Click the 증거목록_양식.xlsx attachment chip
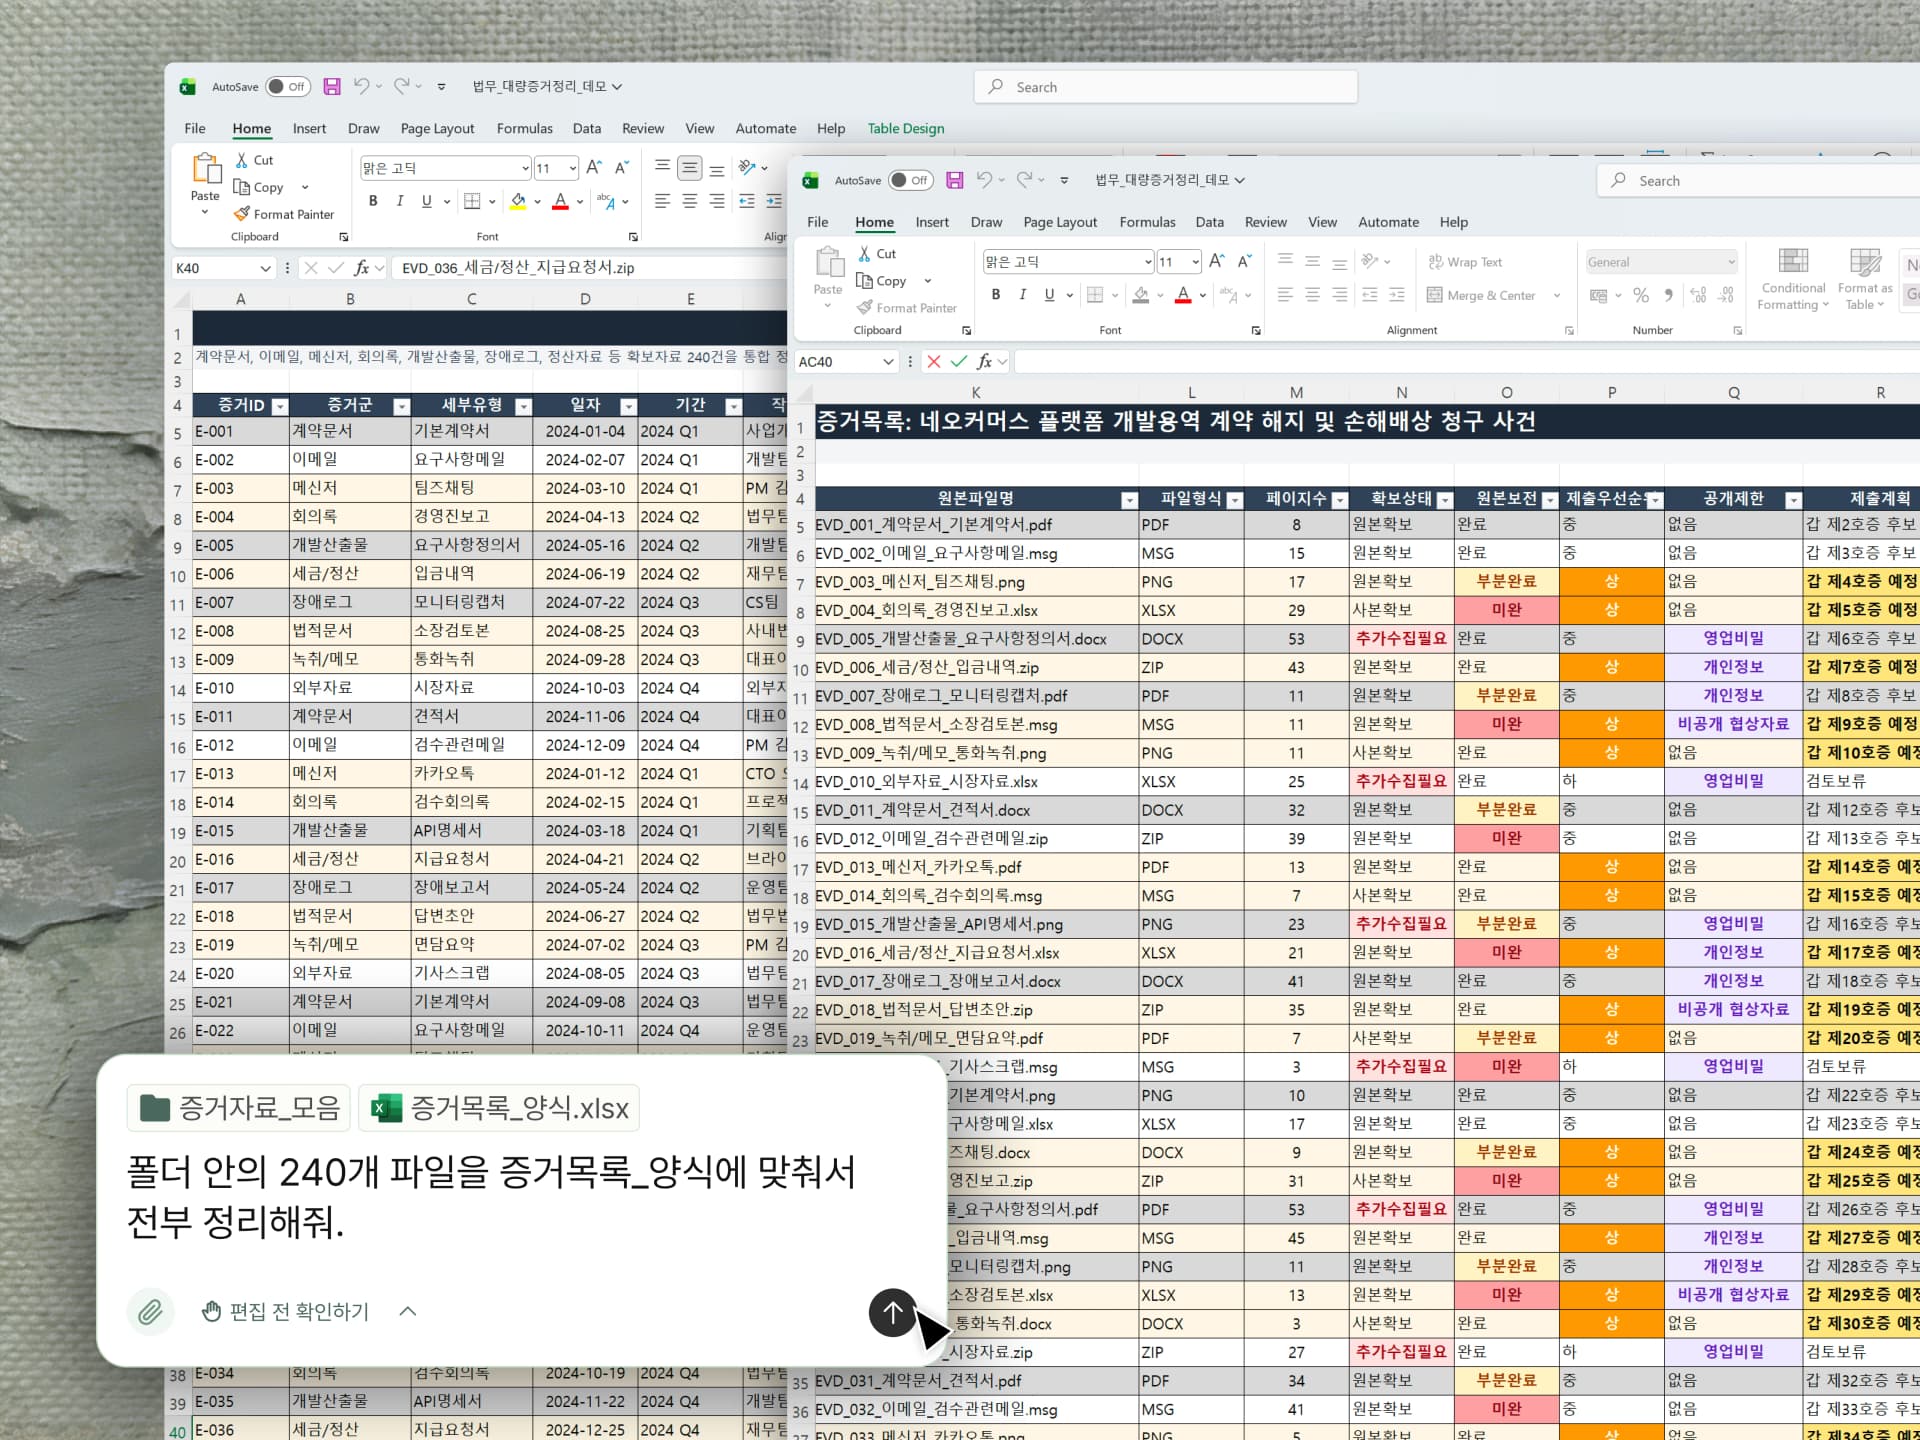 click(499, 1108)
